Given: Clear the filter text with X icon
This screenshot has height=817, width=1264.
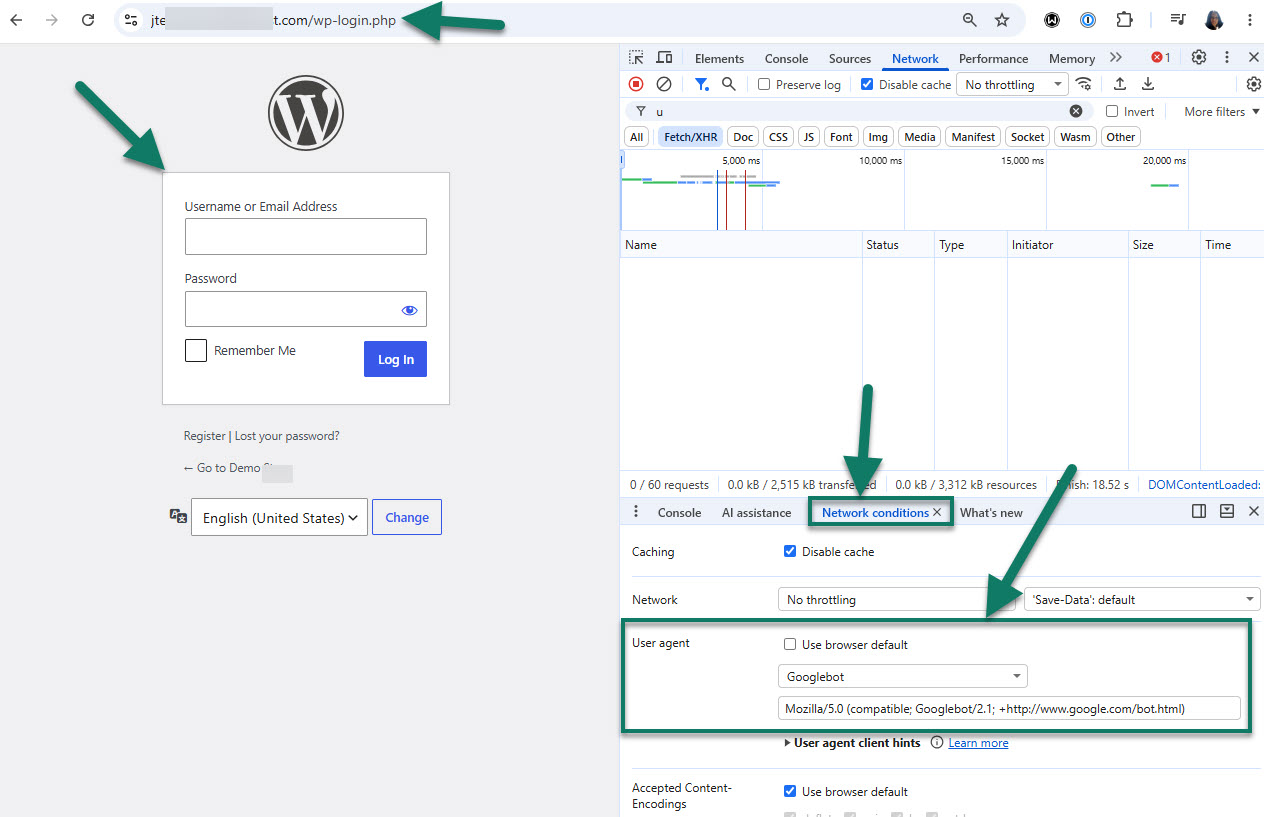Looking at the screenshot, I should tap(1076, 111).
